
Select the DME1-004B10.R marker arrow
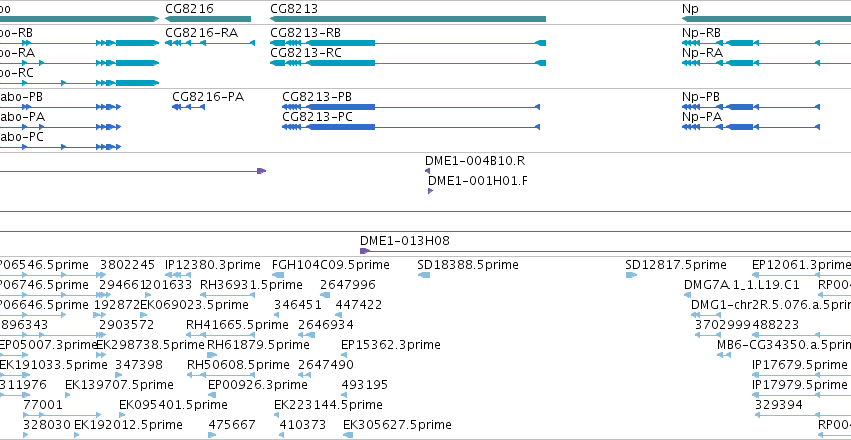pos(428,171)
